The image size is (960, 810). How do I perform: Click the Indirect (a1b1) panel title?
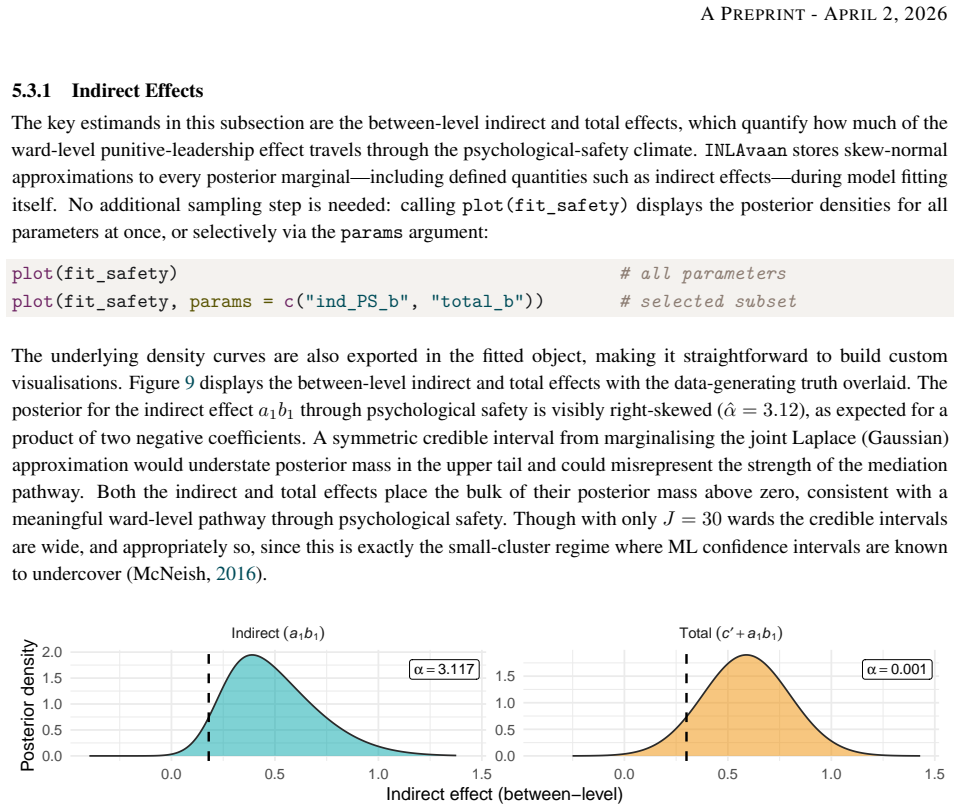278,634
